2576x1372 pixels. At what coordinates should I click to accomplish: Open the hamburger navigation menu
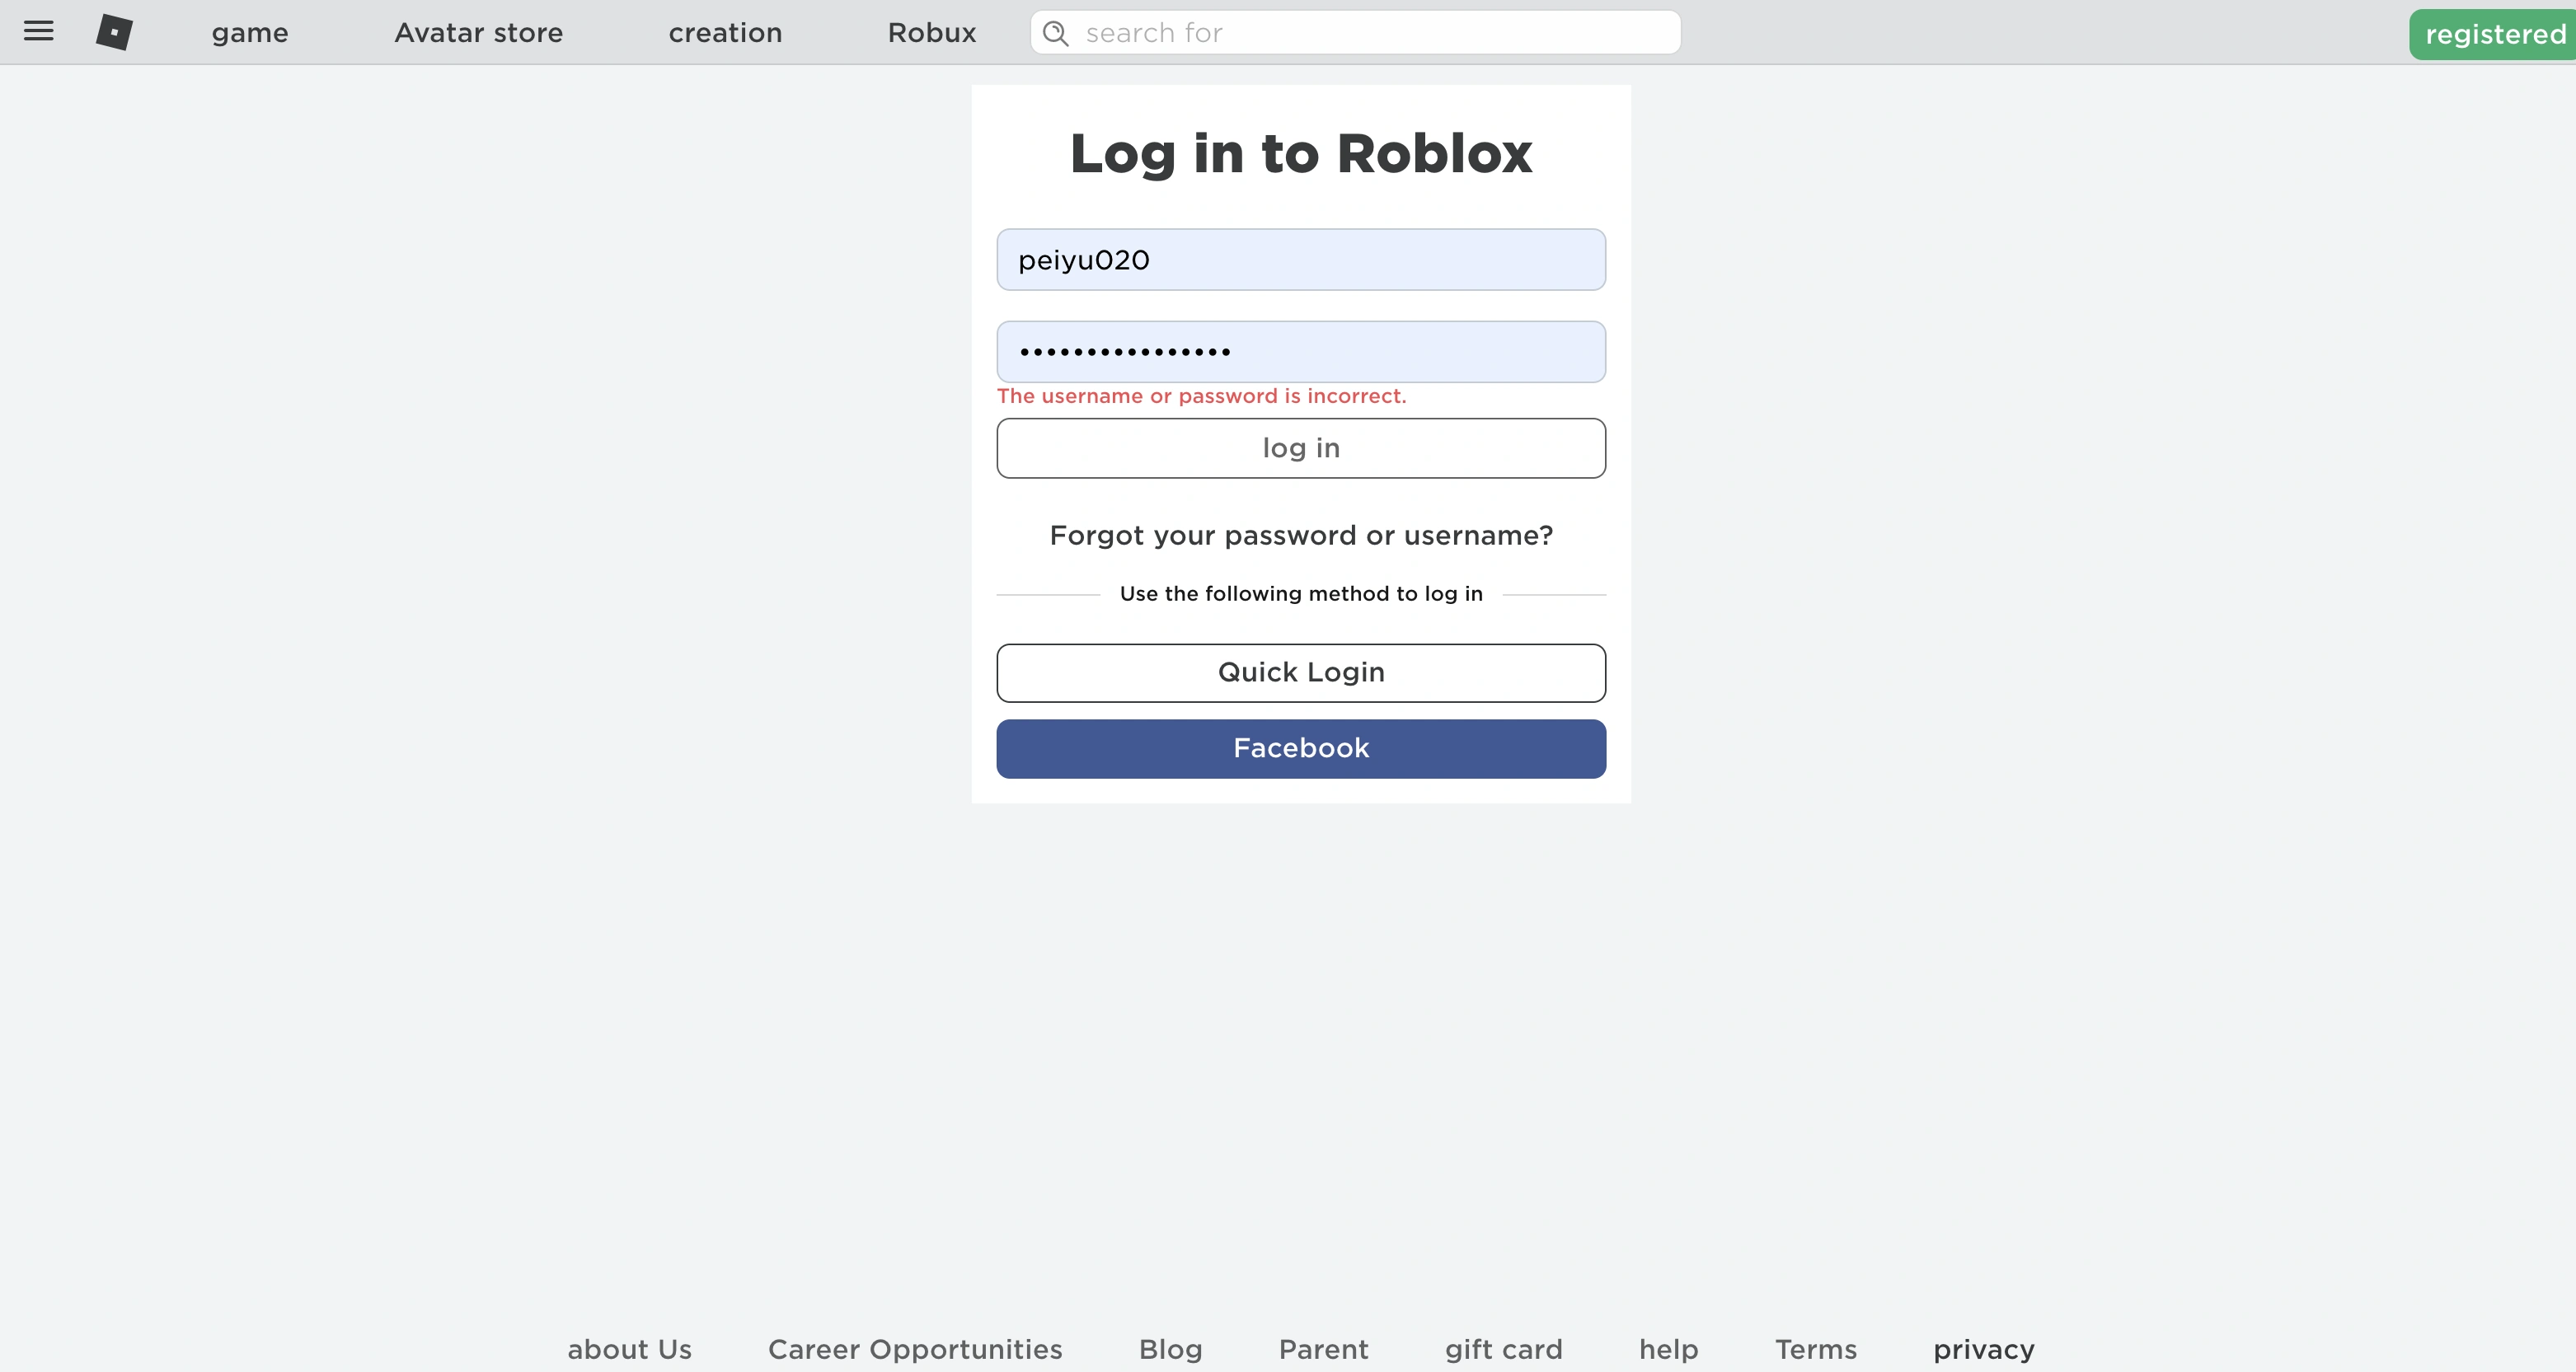[x=39, y=31]
